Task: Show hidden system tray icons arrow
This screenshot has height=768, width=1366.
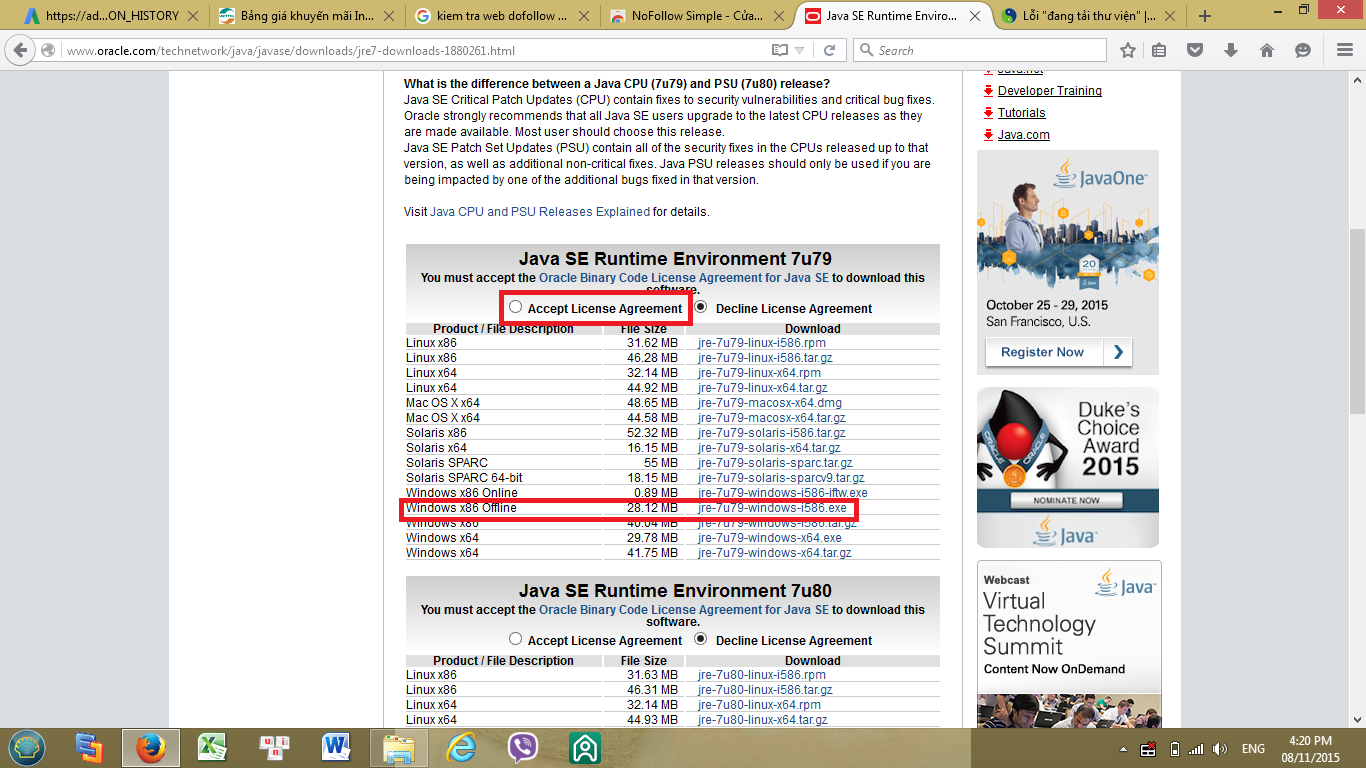Action: point(1124,748)
